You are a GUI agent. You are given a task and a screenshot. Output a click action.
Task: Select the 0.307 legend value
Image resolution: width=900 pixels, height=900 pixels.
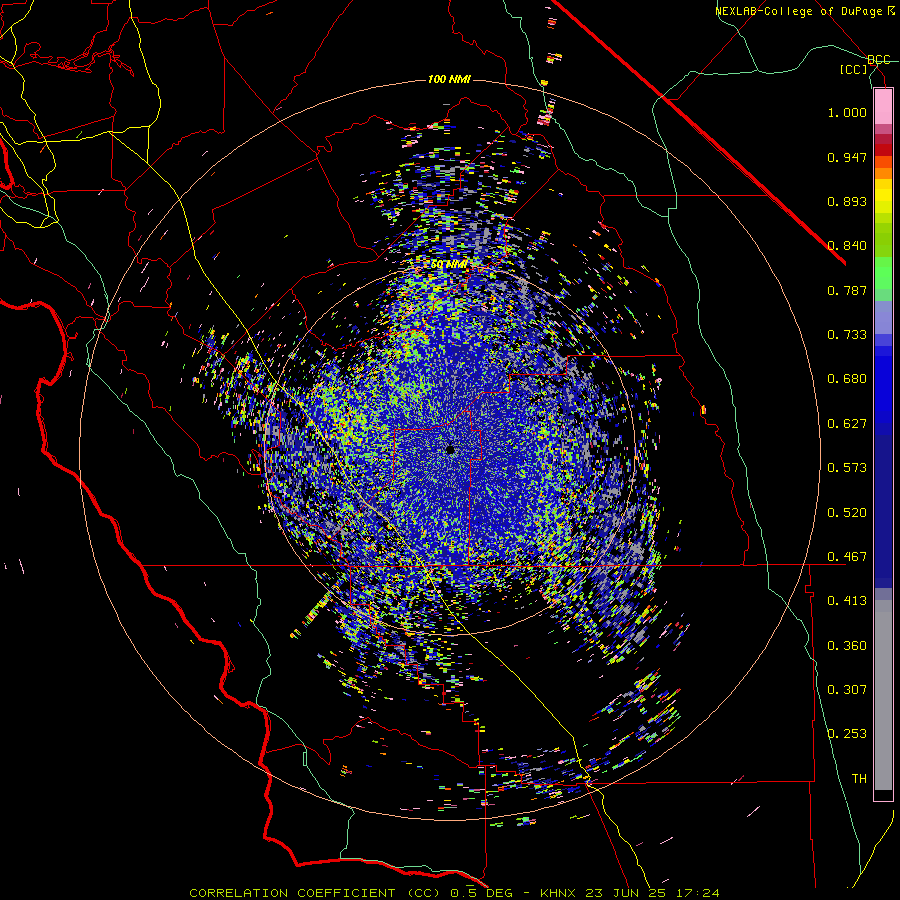point(847,690)
